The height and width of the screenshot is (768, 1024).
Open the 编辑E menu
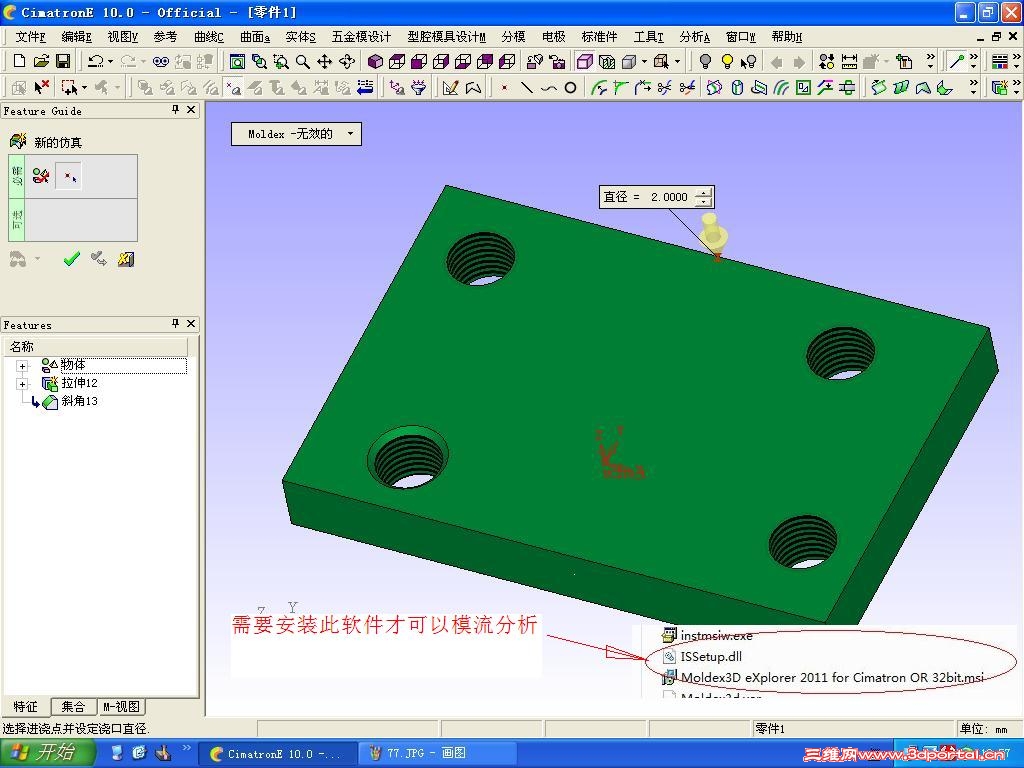(76, 37)
